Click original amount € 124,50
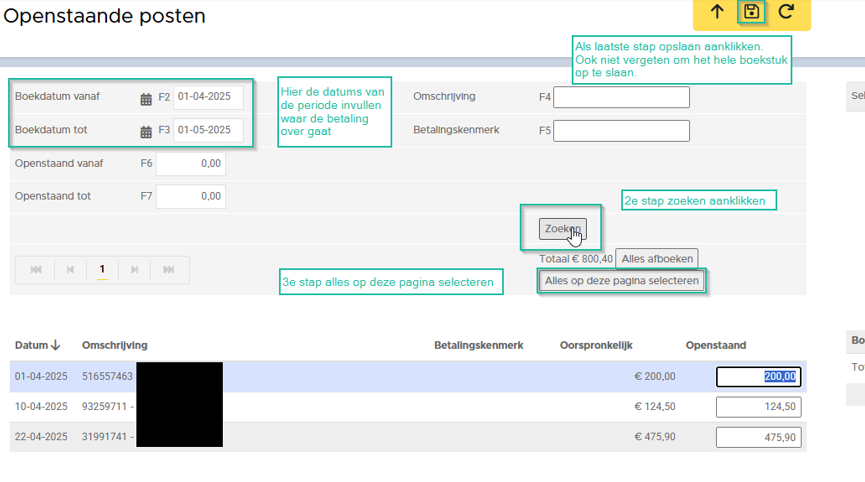 pyautogui.click(x=655, y=406)
